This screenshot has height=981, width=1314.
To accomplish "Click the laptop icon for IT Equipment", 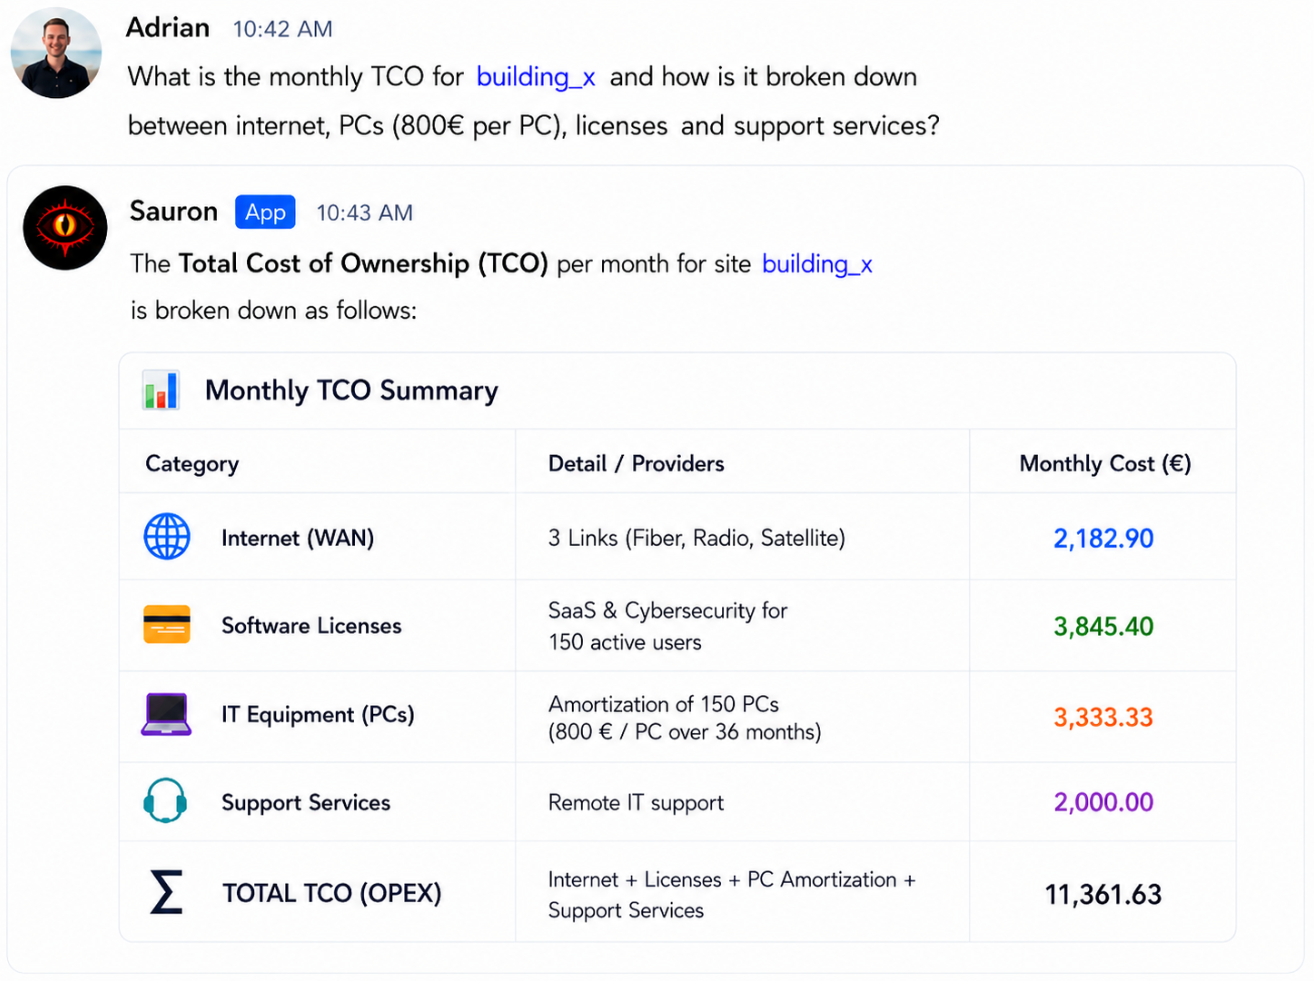I will (x=166, y=714).
